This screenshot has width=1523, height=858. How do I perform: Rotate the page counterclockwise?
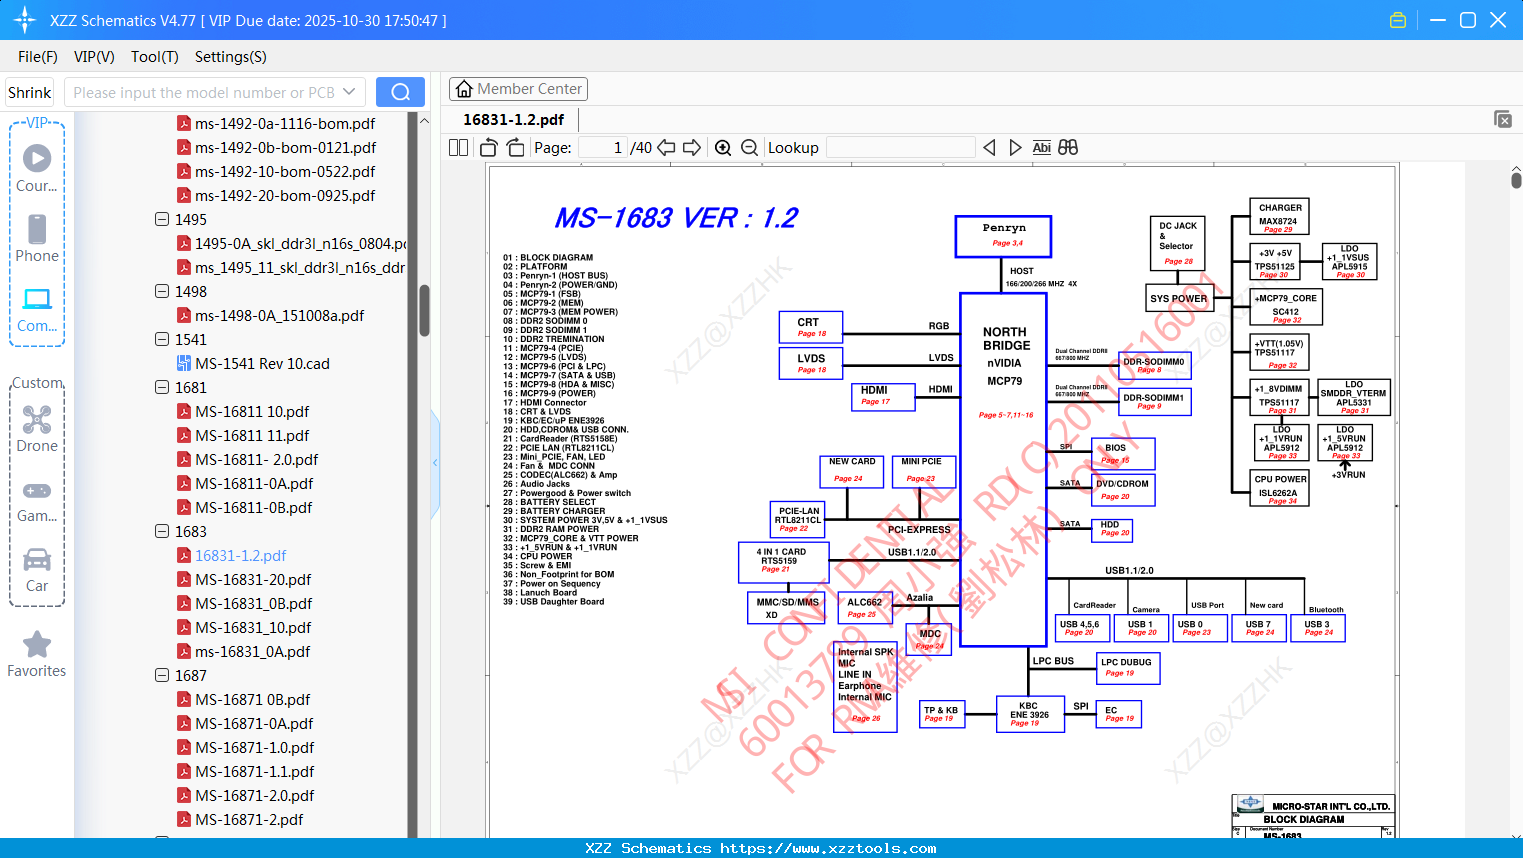click(x=489, y=147)
